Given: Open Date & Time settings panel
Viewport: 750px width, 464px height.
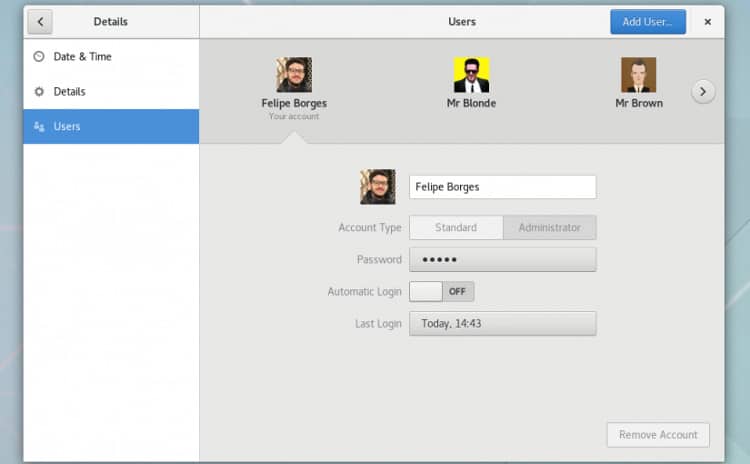Looking at the screenshot, I should click(x=111, y=56).
